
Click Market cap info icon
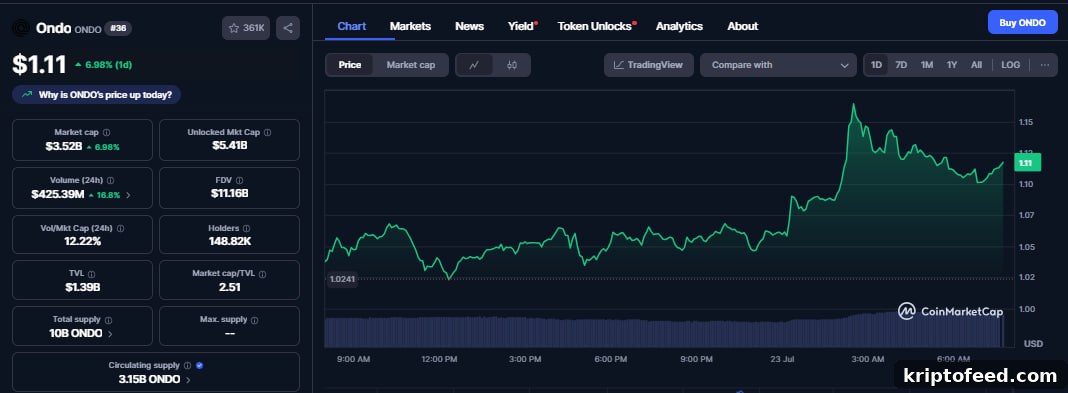pyautogui.click(x=106, y=132)
